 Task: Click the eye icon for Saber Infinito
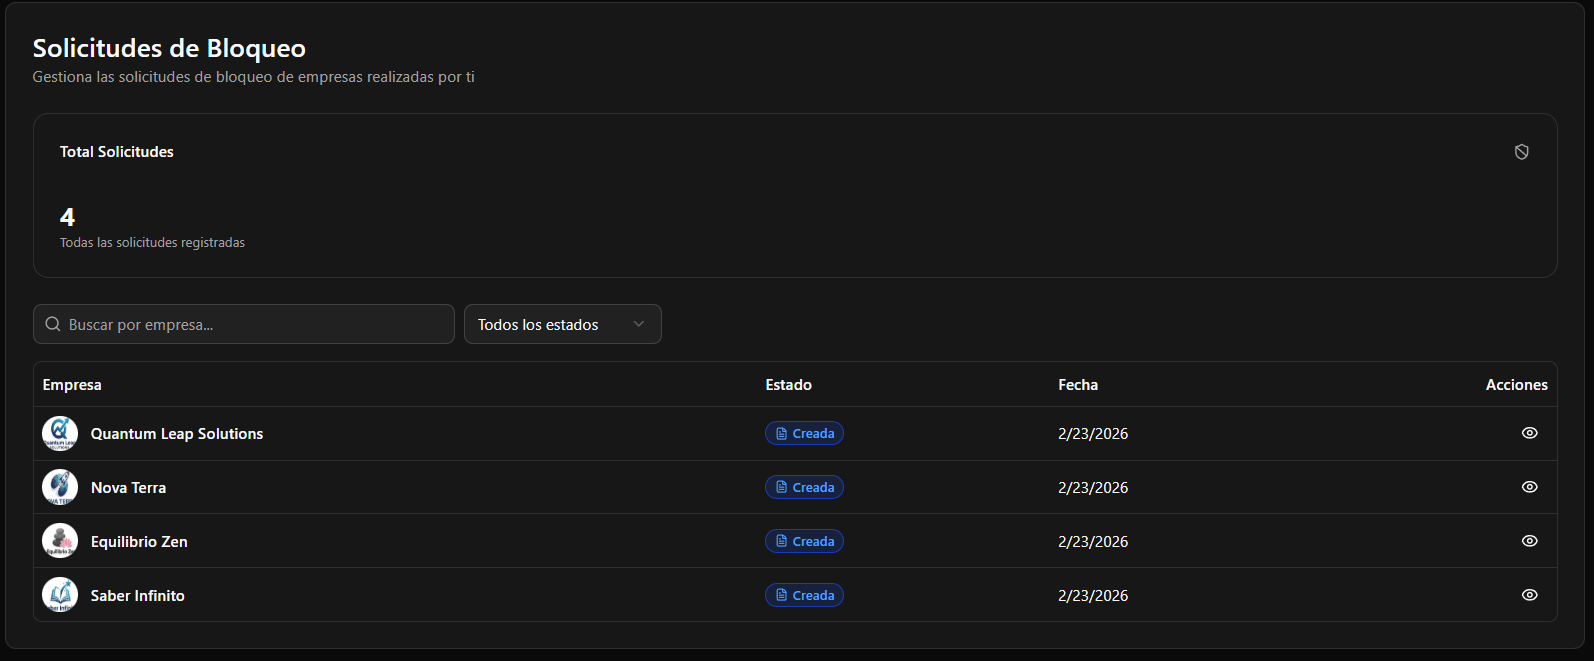[x=1529, y=595]
